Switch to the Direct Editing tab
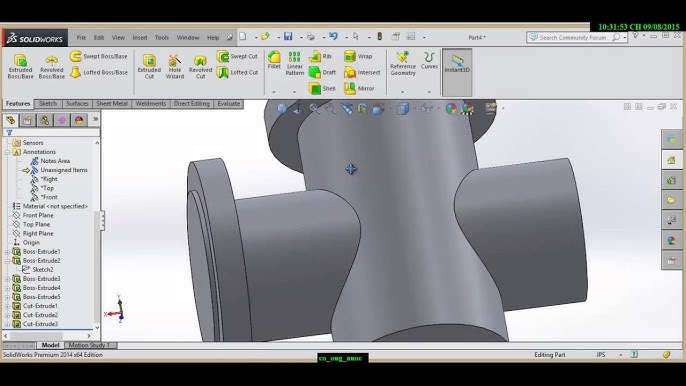Viewport: 686px width, 386px height. click(x=191, y=104)
